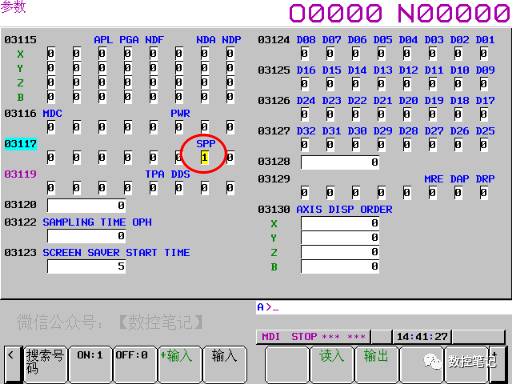Click the 读入 softkey

point(331,364)
